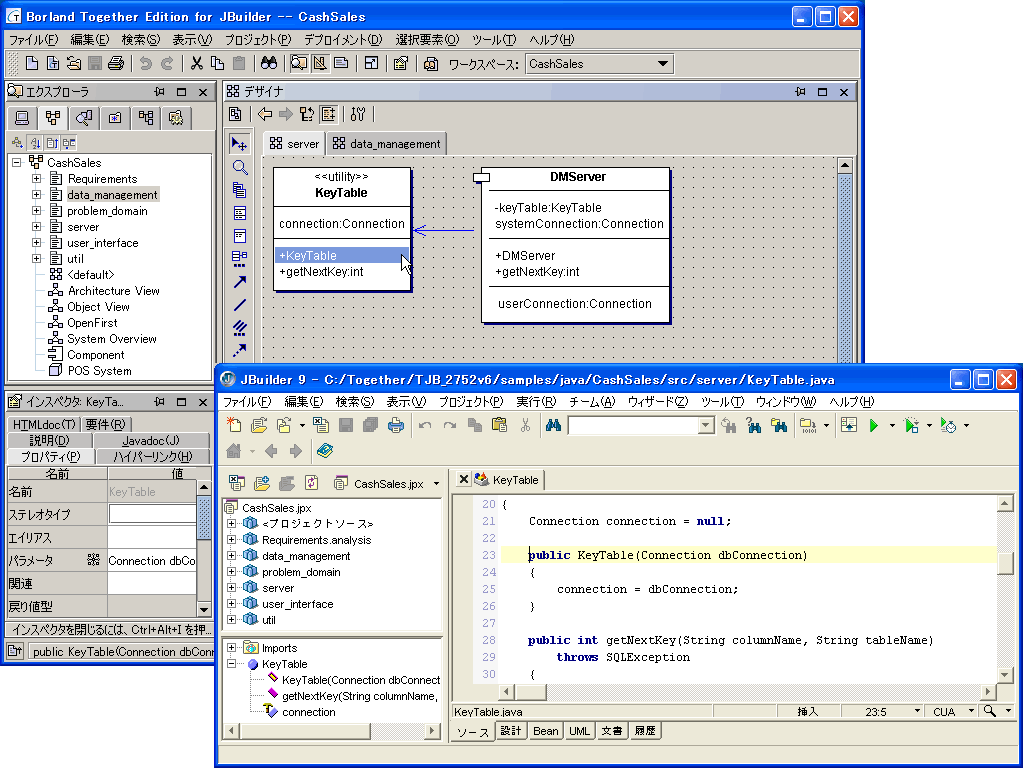The height and width of the screenshot is (768, 1024).
Task: Switch to the UML tab in JBuilder
Action: 579,731
